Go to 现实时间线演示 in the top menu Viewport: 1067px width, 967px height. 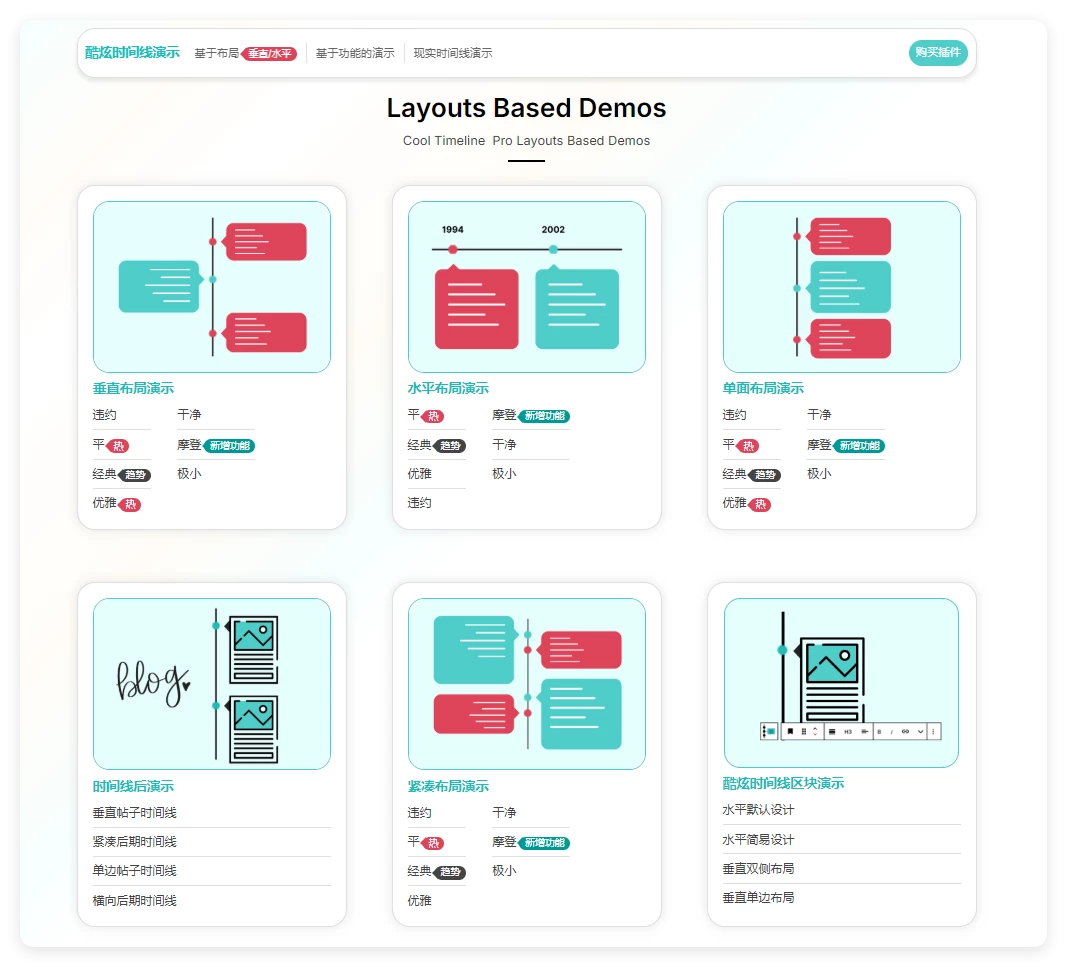pos(453,53)
